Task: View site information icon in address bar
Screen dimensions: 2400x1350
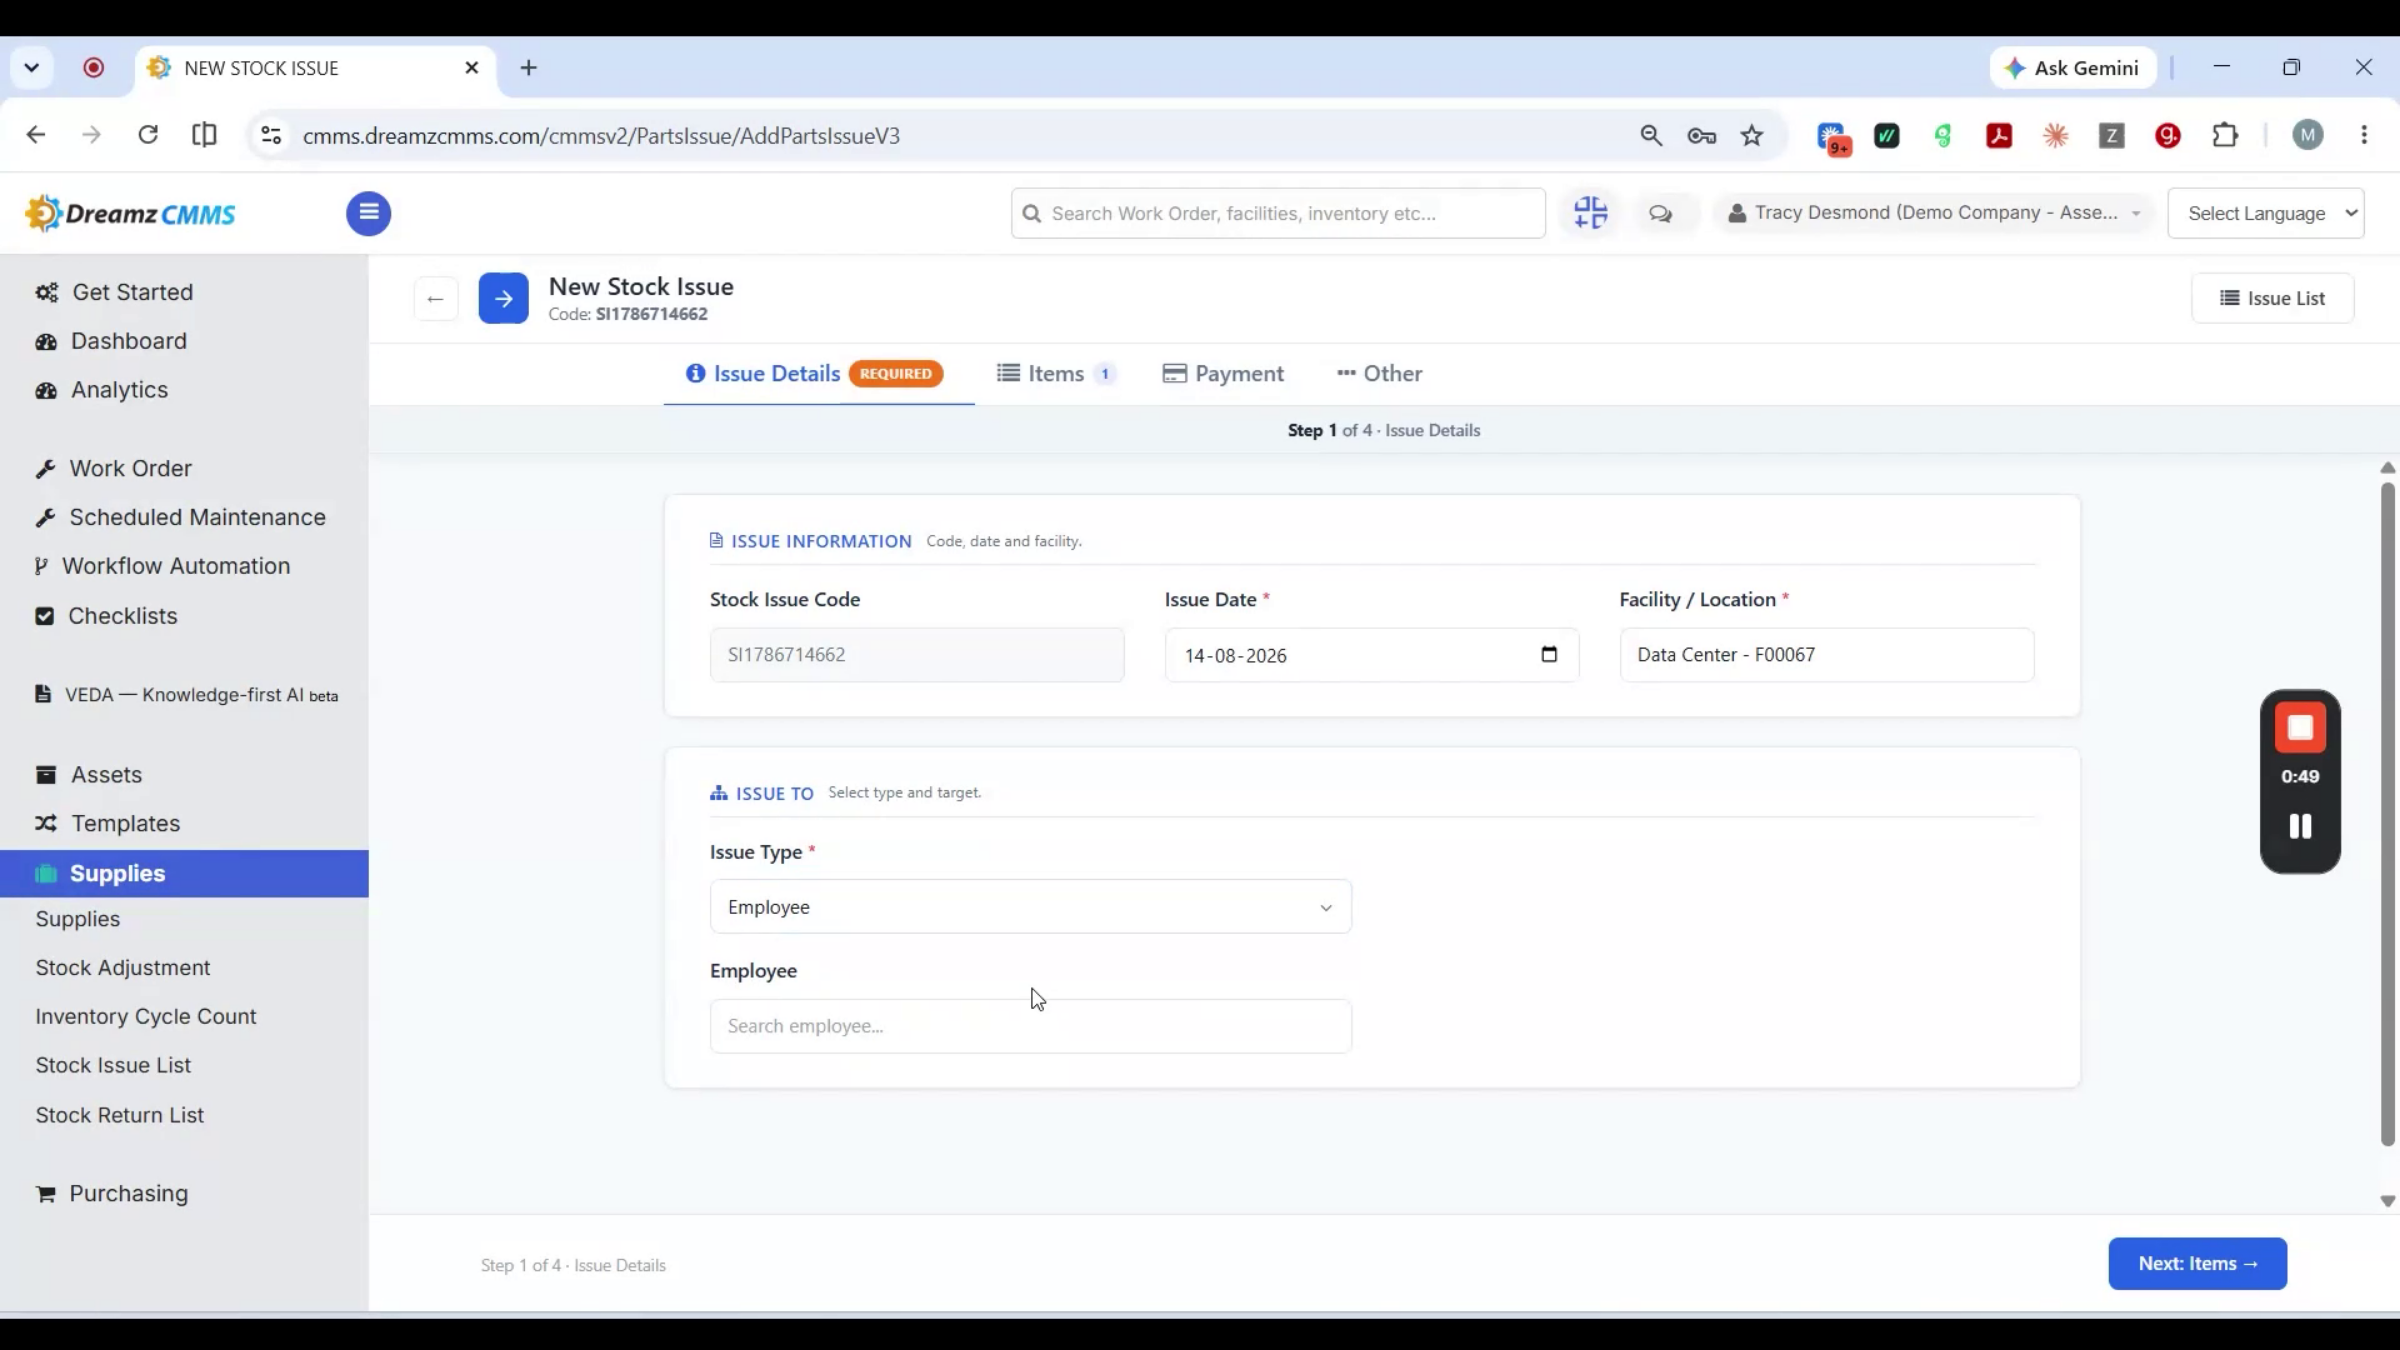Action: (x=271, y=135)
